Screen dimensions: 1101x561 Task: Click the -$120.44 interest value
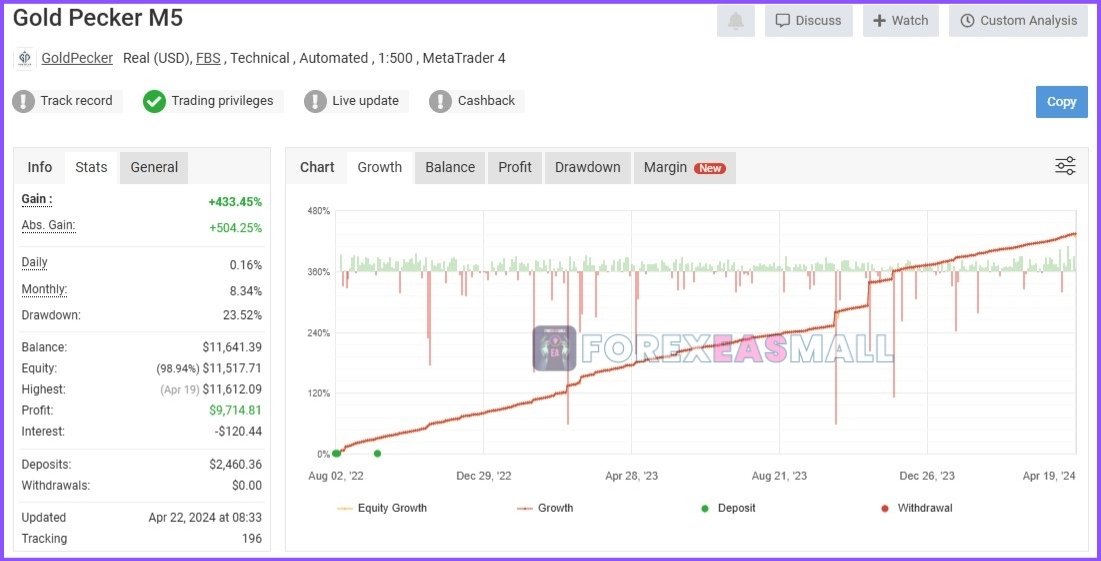238,432
